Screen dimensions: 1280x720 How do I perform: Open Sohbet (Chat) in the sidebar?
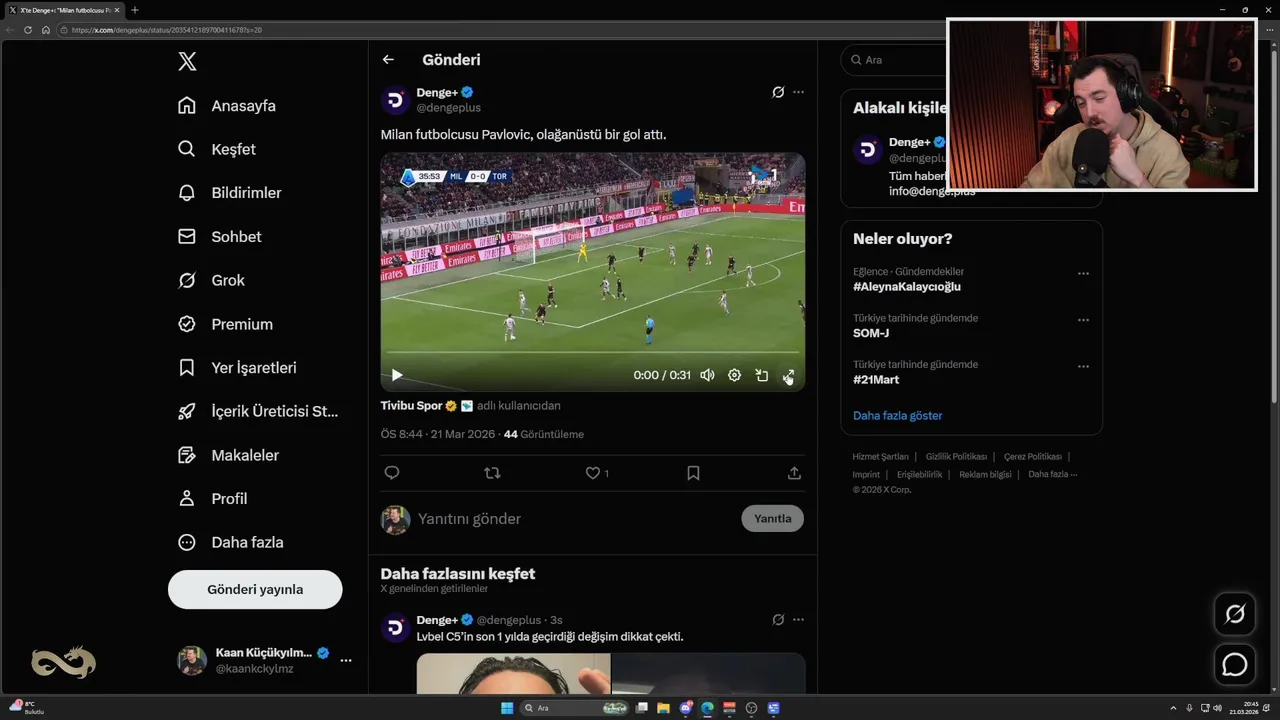pyautogui.click(x=219, y=237)
